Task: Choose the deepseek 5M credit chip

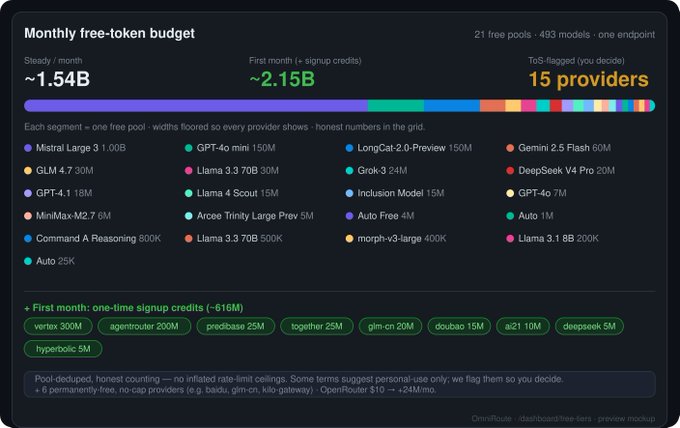Action: 589,326
